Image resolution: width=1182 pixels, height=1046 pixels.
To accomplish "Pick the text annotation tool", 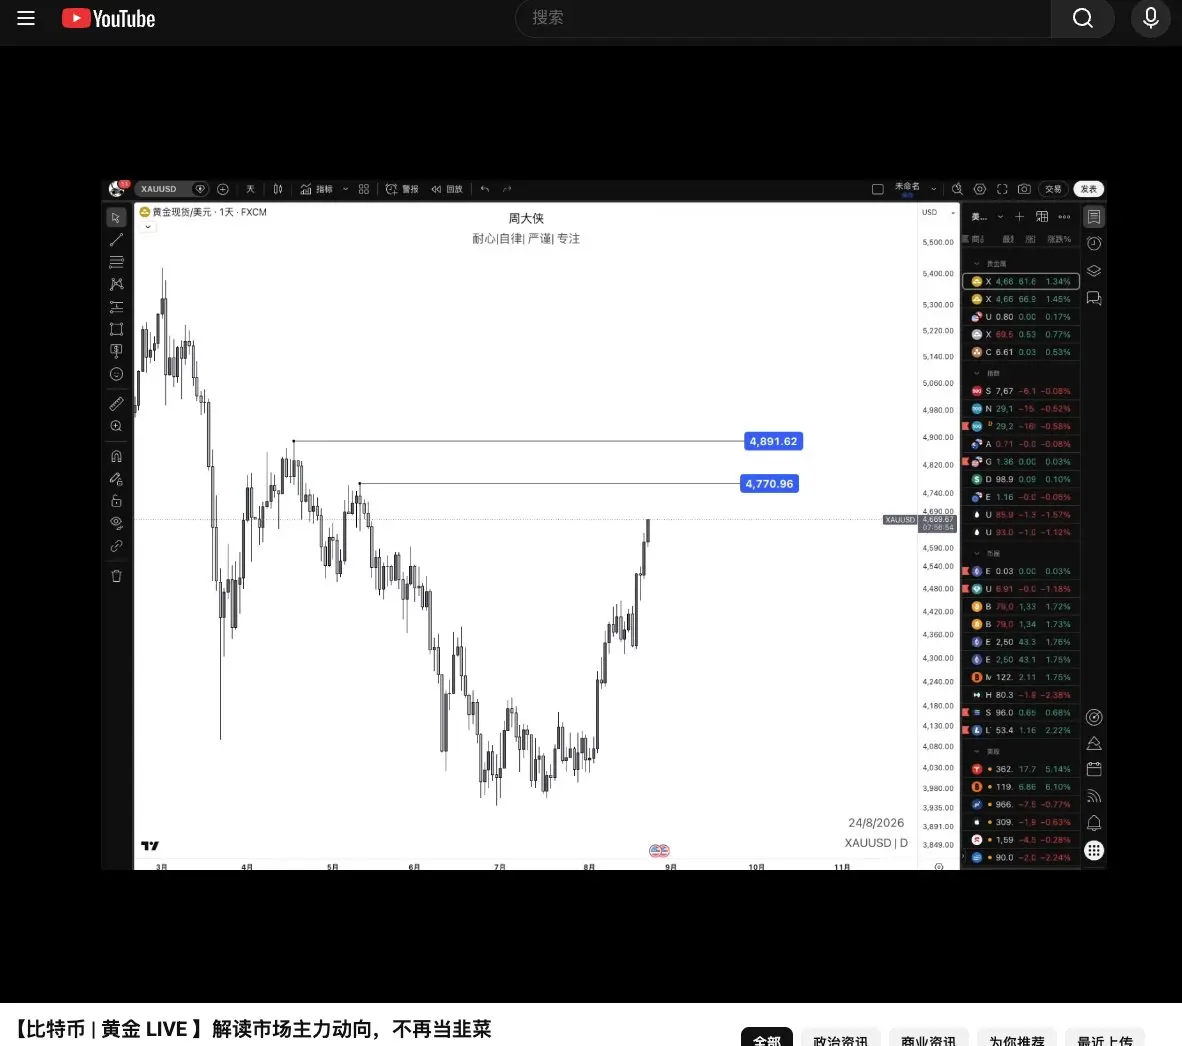I will [116, 351].
